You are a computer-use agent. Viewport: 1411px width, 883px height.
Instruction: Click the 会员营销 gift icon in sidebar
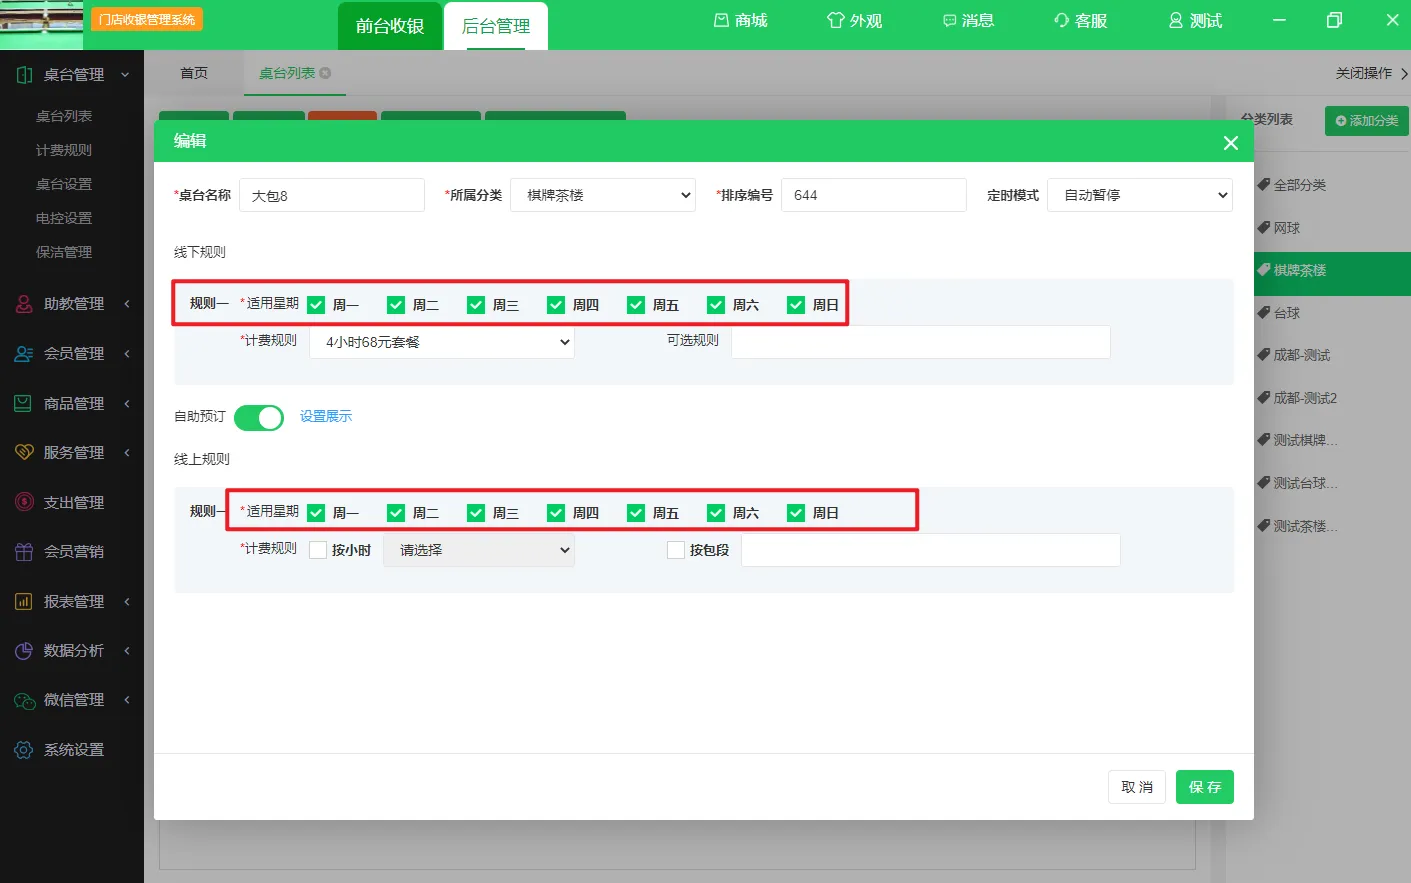[x=24, y=552]
